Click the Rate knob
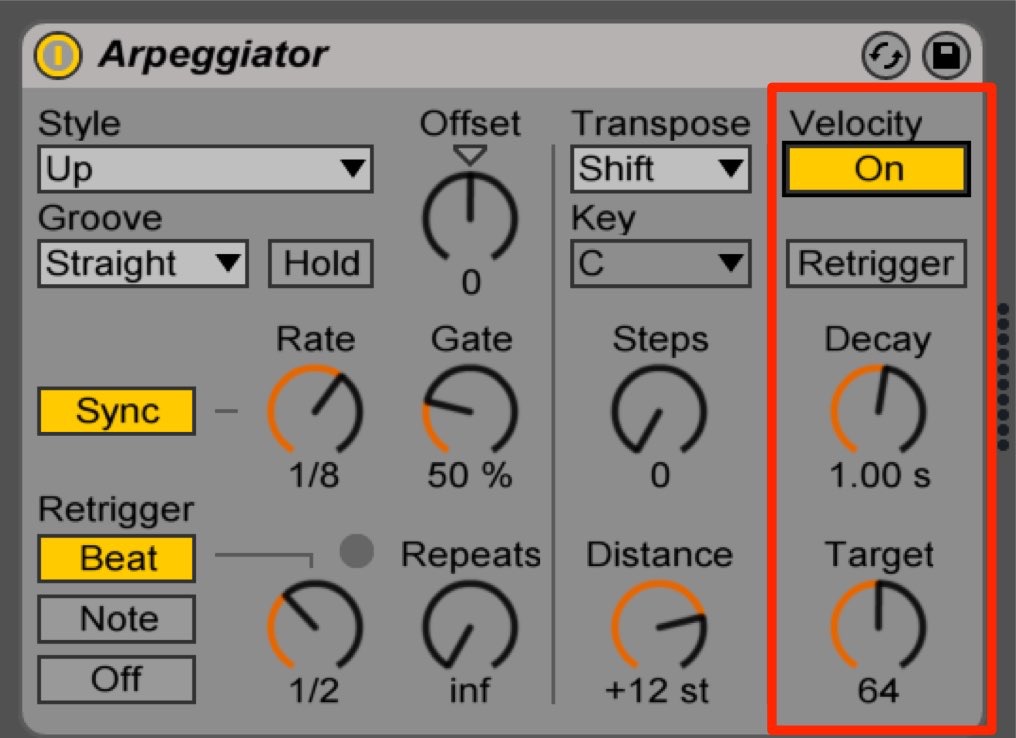 coord(315,410)
